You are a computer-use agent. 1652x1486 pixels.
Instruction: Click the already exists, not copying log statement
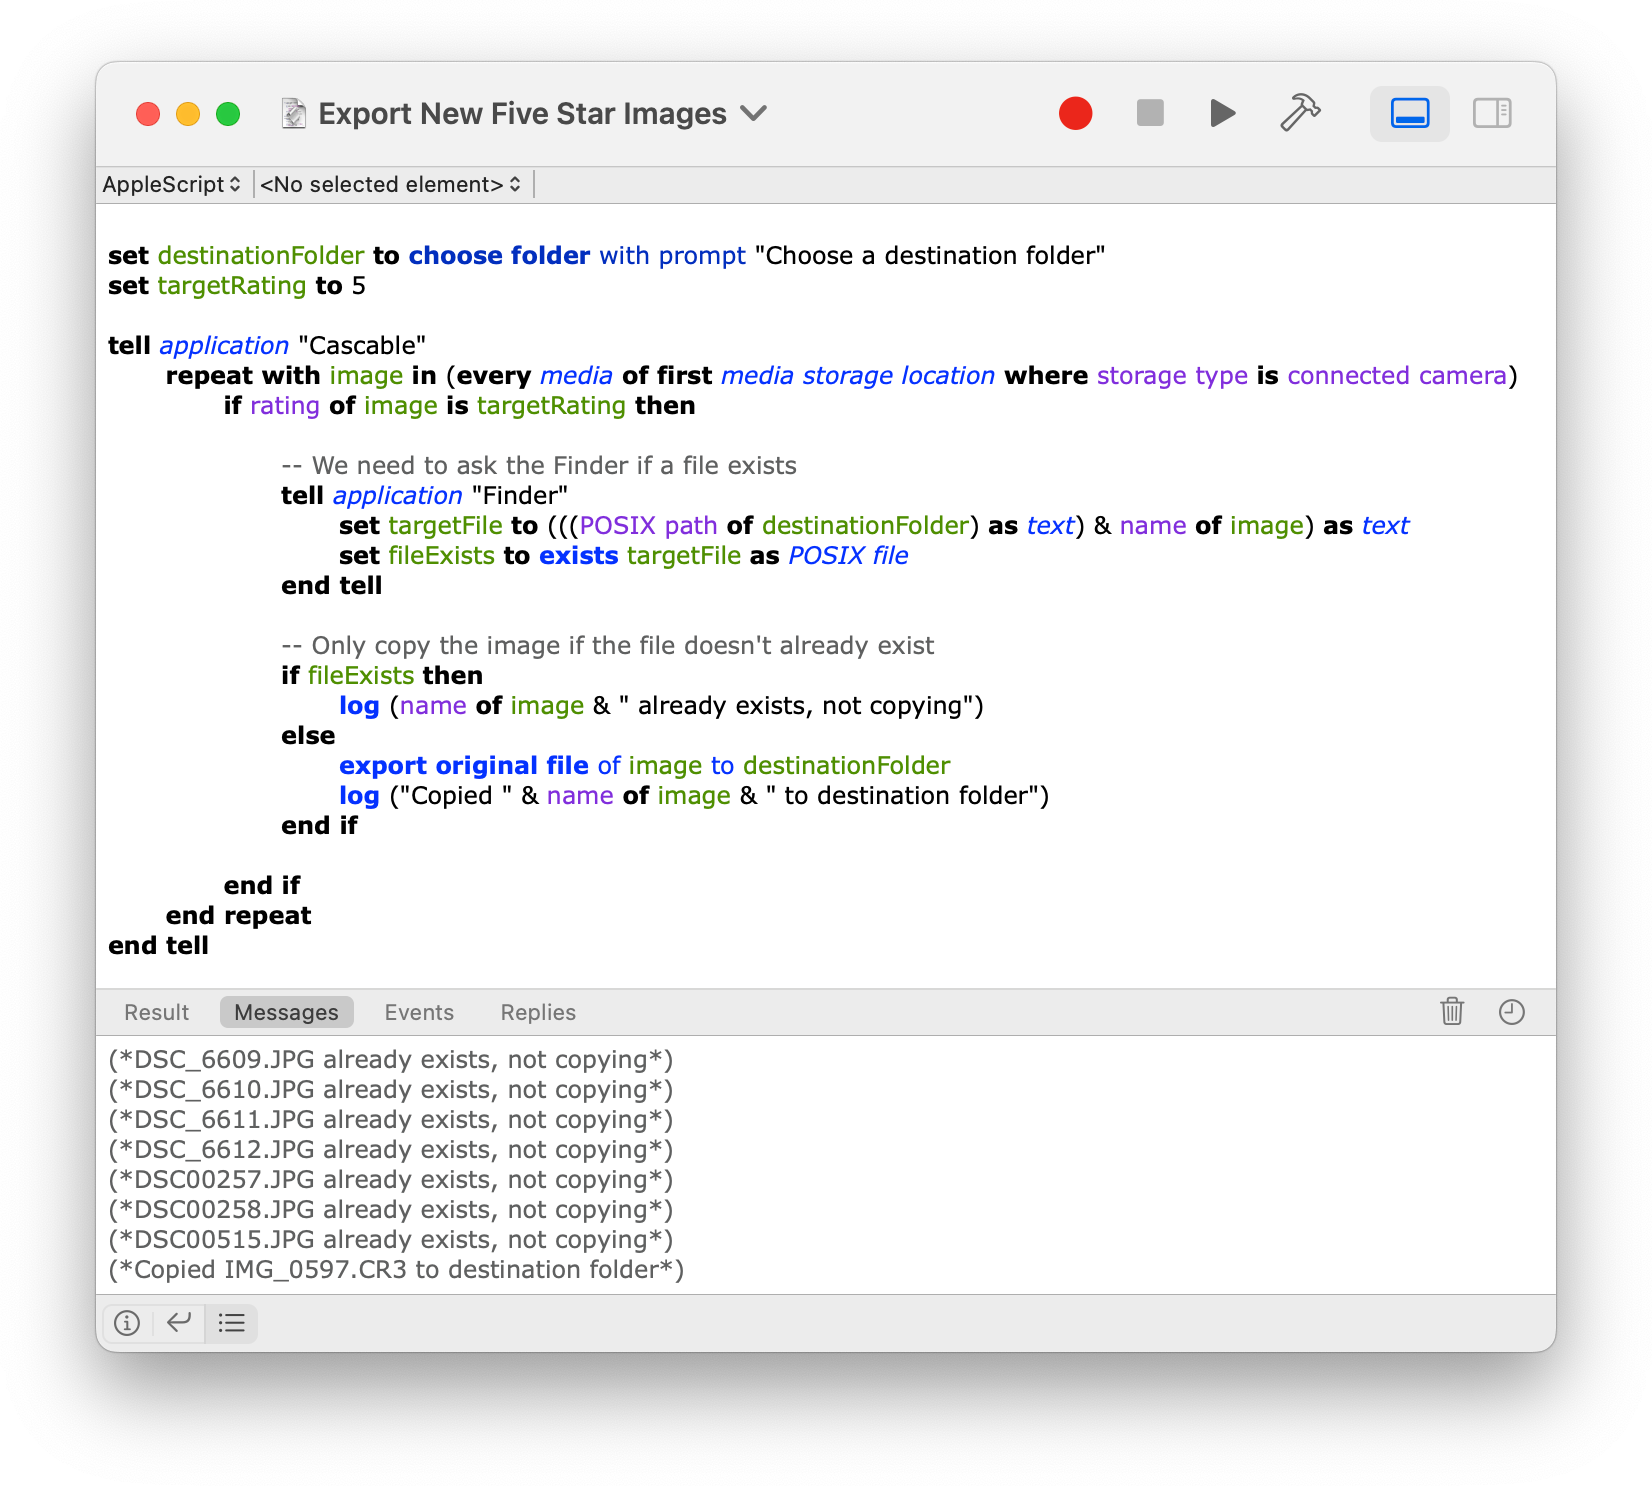point(661,706)
